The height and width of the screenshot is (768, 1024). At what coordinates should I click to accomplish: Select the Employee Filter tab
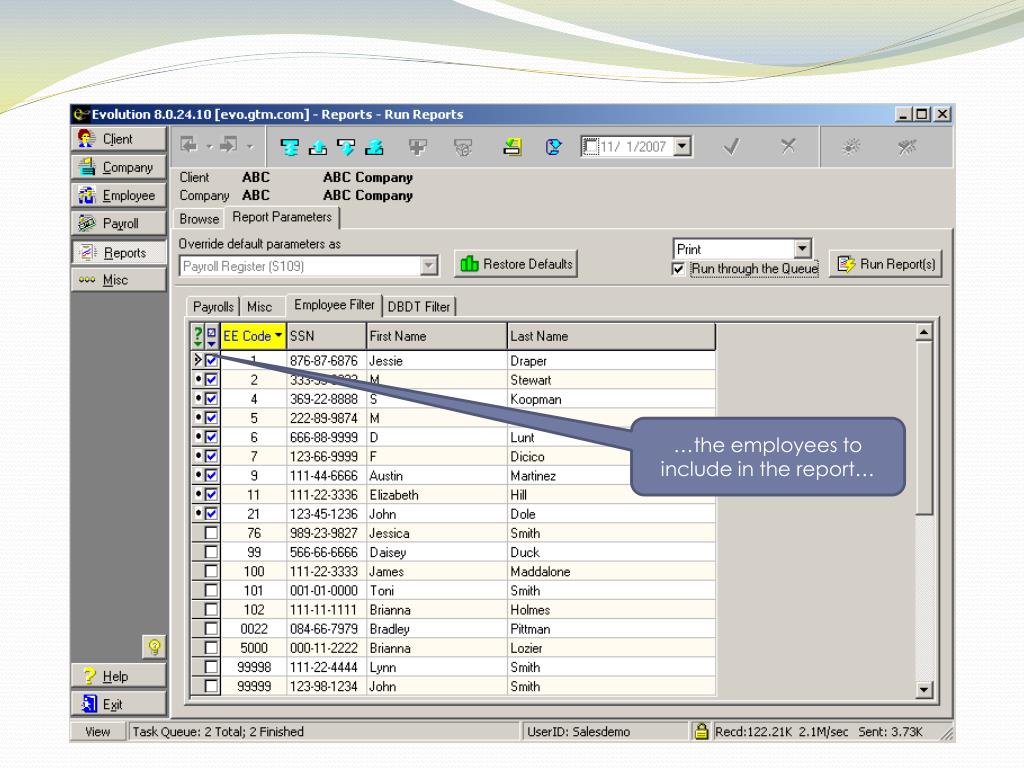pos(334,305)
